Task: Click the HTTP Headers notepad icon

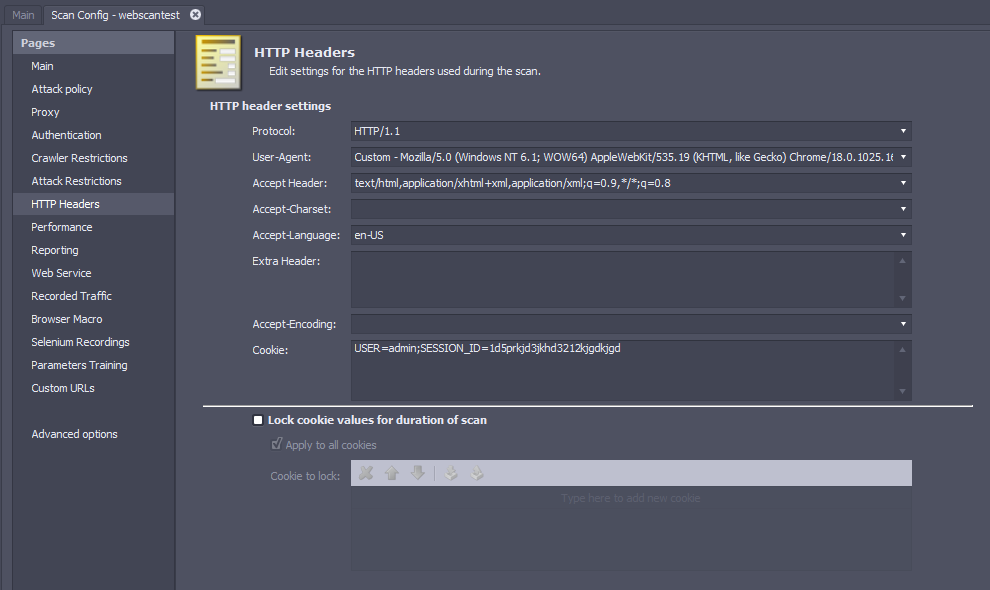Action: [218, 62]
